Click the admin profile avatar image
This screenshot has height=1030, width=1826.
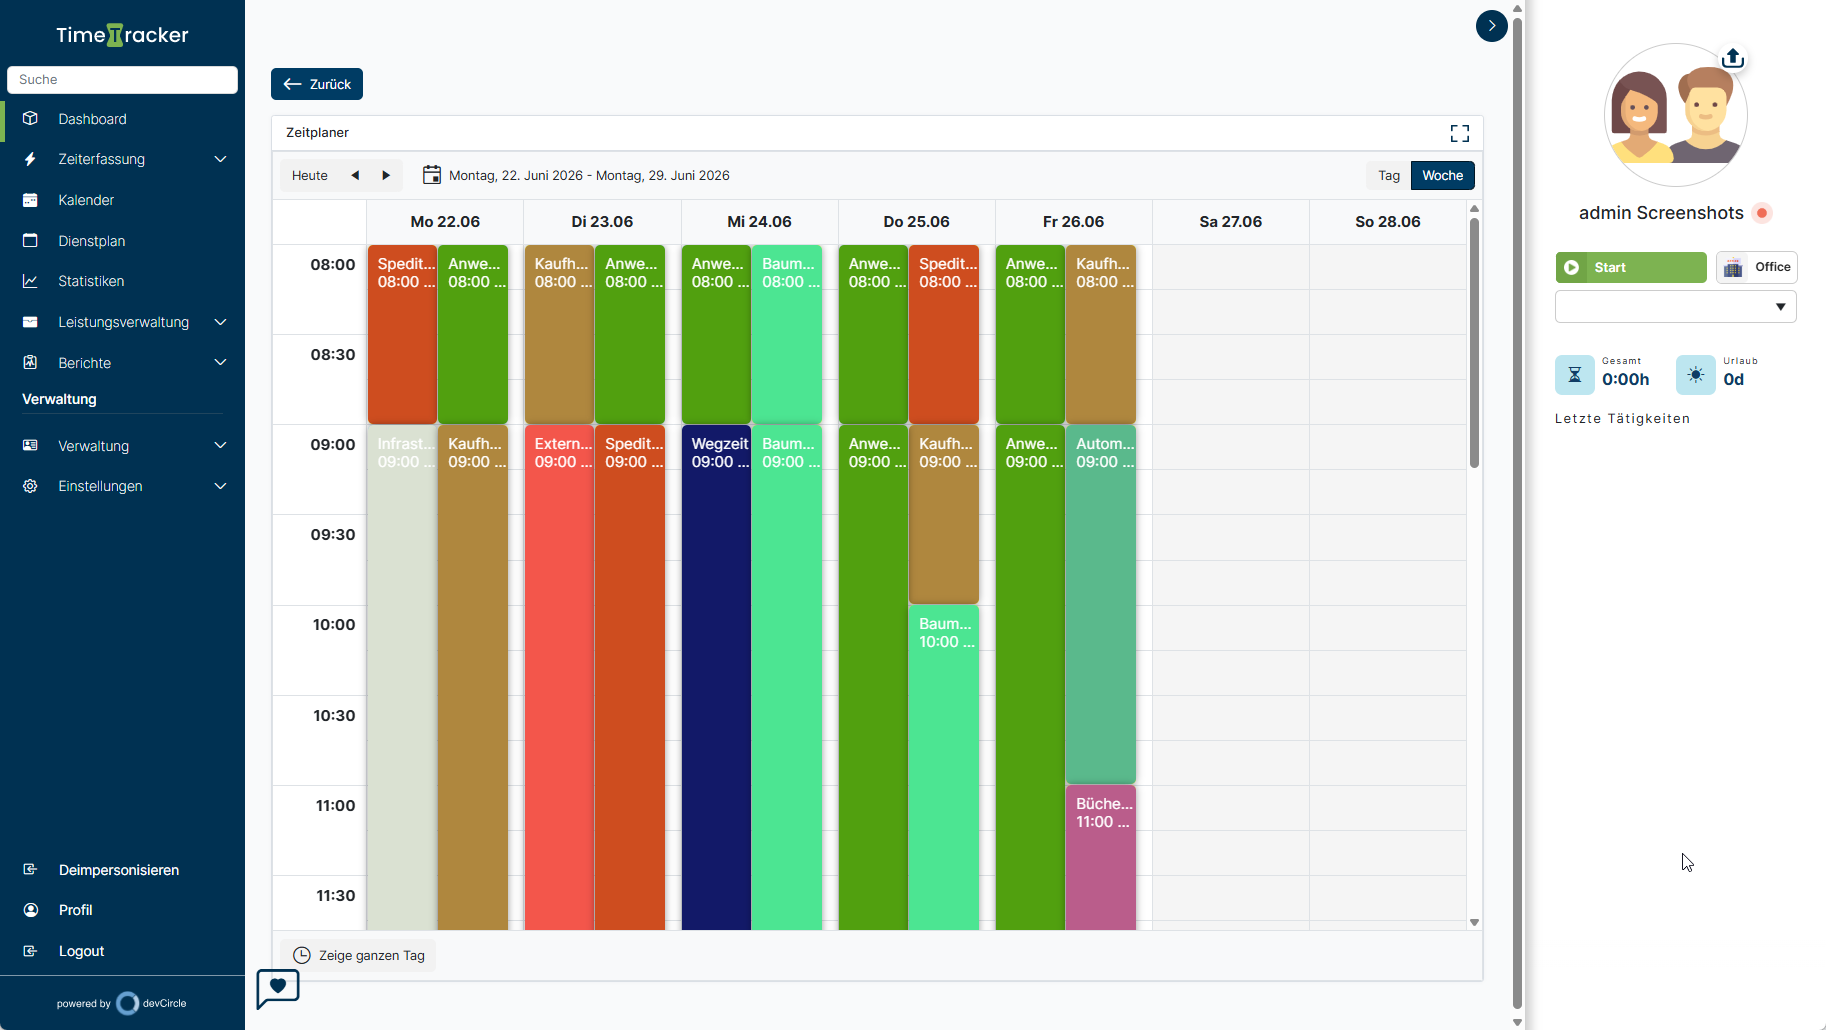(1676, 115)
